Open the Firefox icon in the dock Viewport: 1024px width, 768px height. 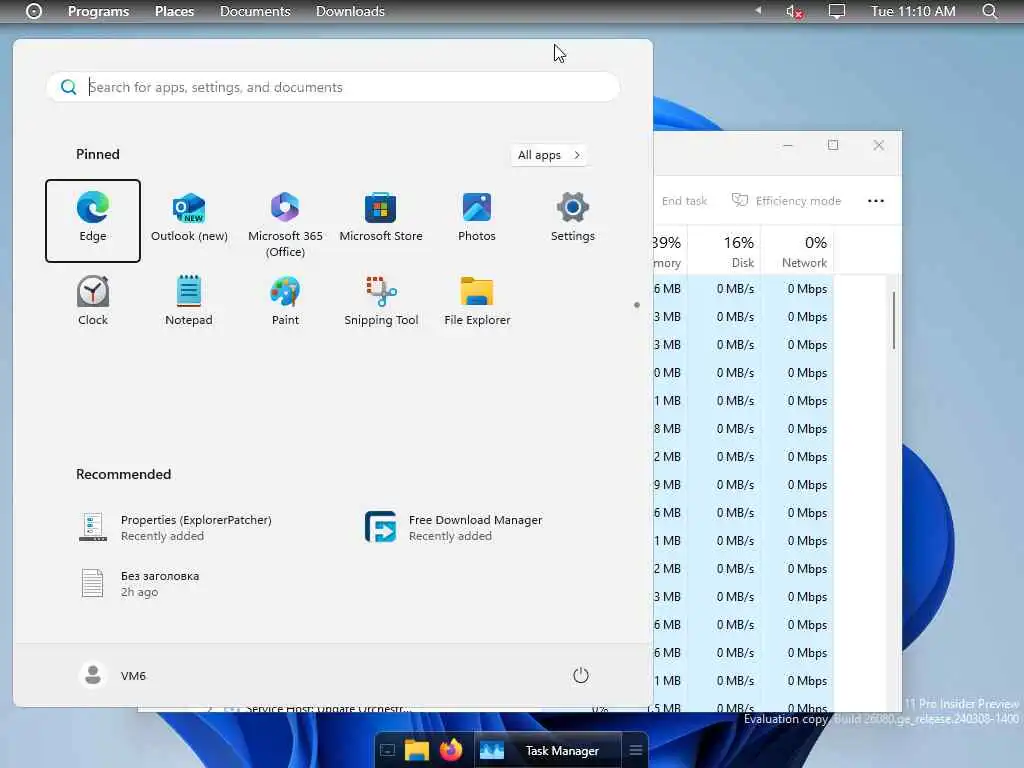click(x=451, y=750)
